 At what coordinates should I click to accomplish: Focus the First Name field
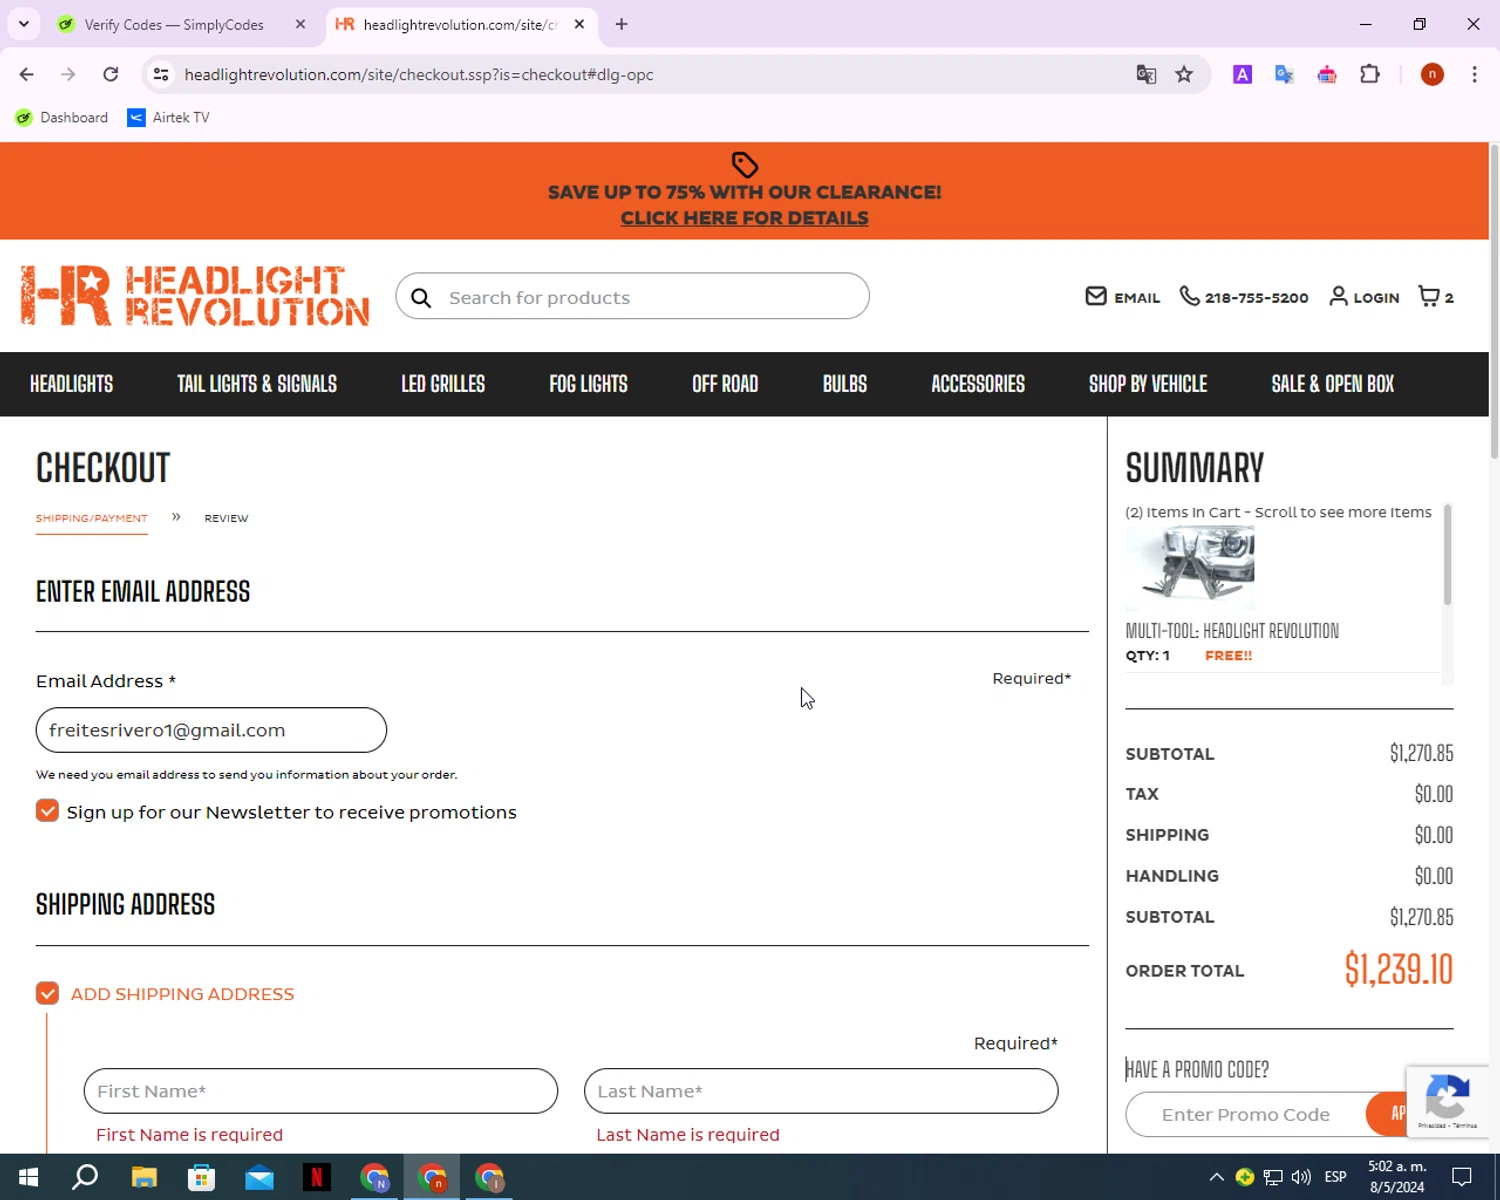321,1091
